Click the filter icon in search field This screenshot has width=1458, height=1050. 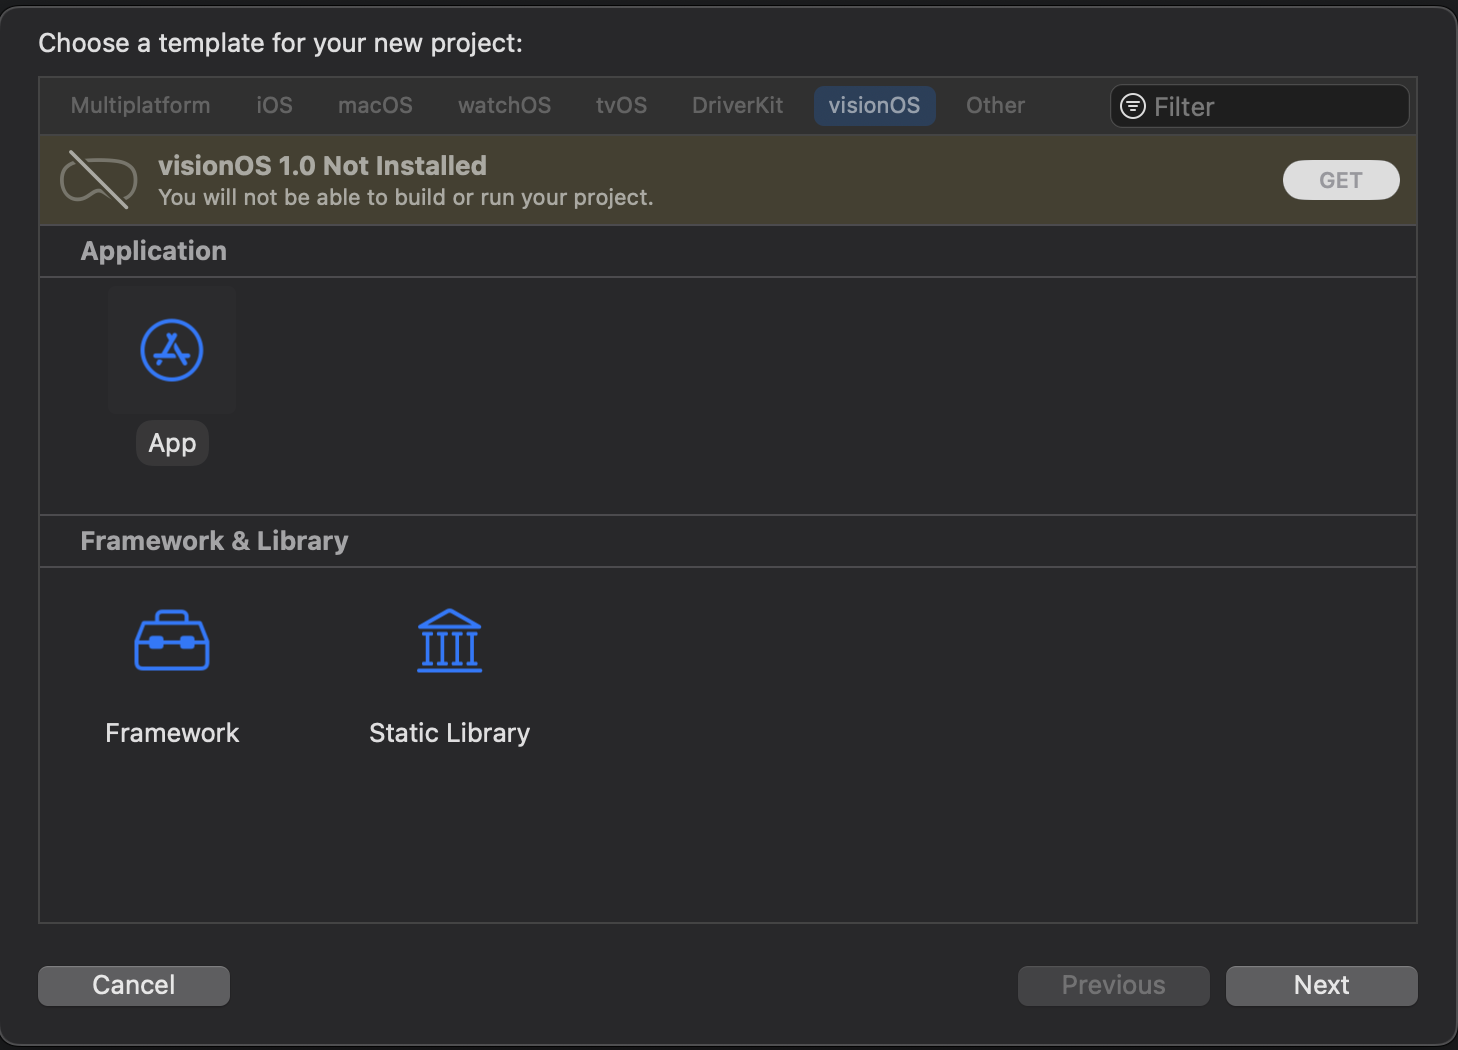[1133, 106]
